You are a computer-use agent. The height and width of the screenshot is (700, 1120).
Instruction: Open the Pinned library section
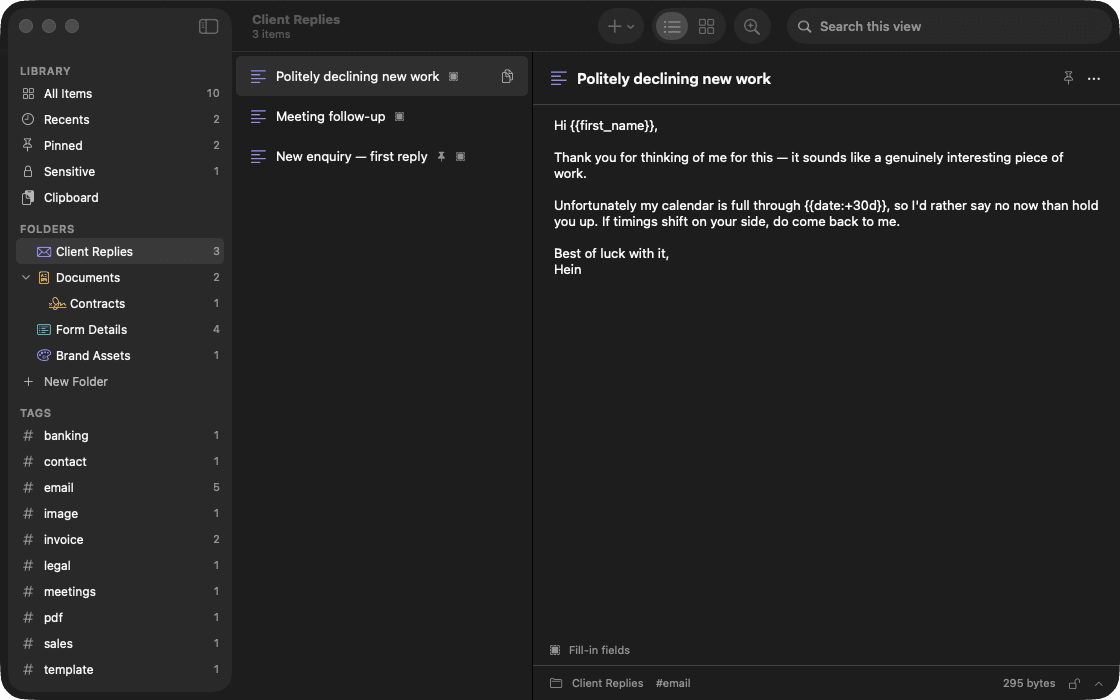[x=120, y=146]
